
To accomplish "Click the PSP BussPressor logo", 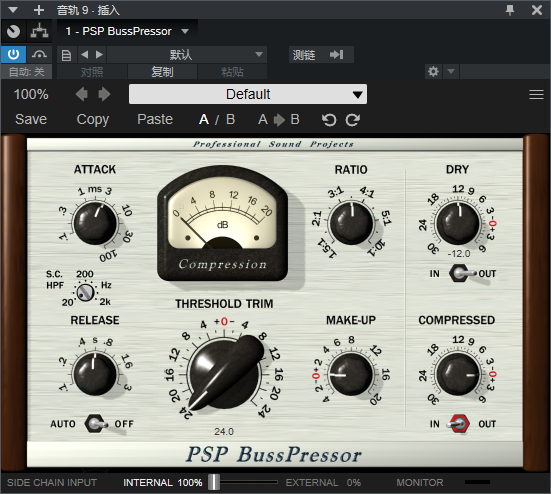I will (x=274, y=455).
